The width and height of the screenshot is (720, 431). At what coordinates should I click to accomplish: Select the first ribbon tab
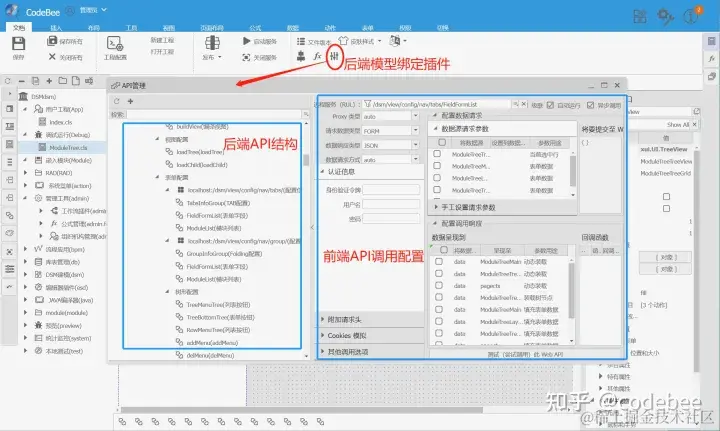click(19, 28)
